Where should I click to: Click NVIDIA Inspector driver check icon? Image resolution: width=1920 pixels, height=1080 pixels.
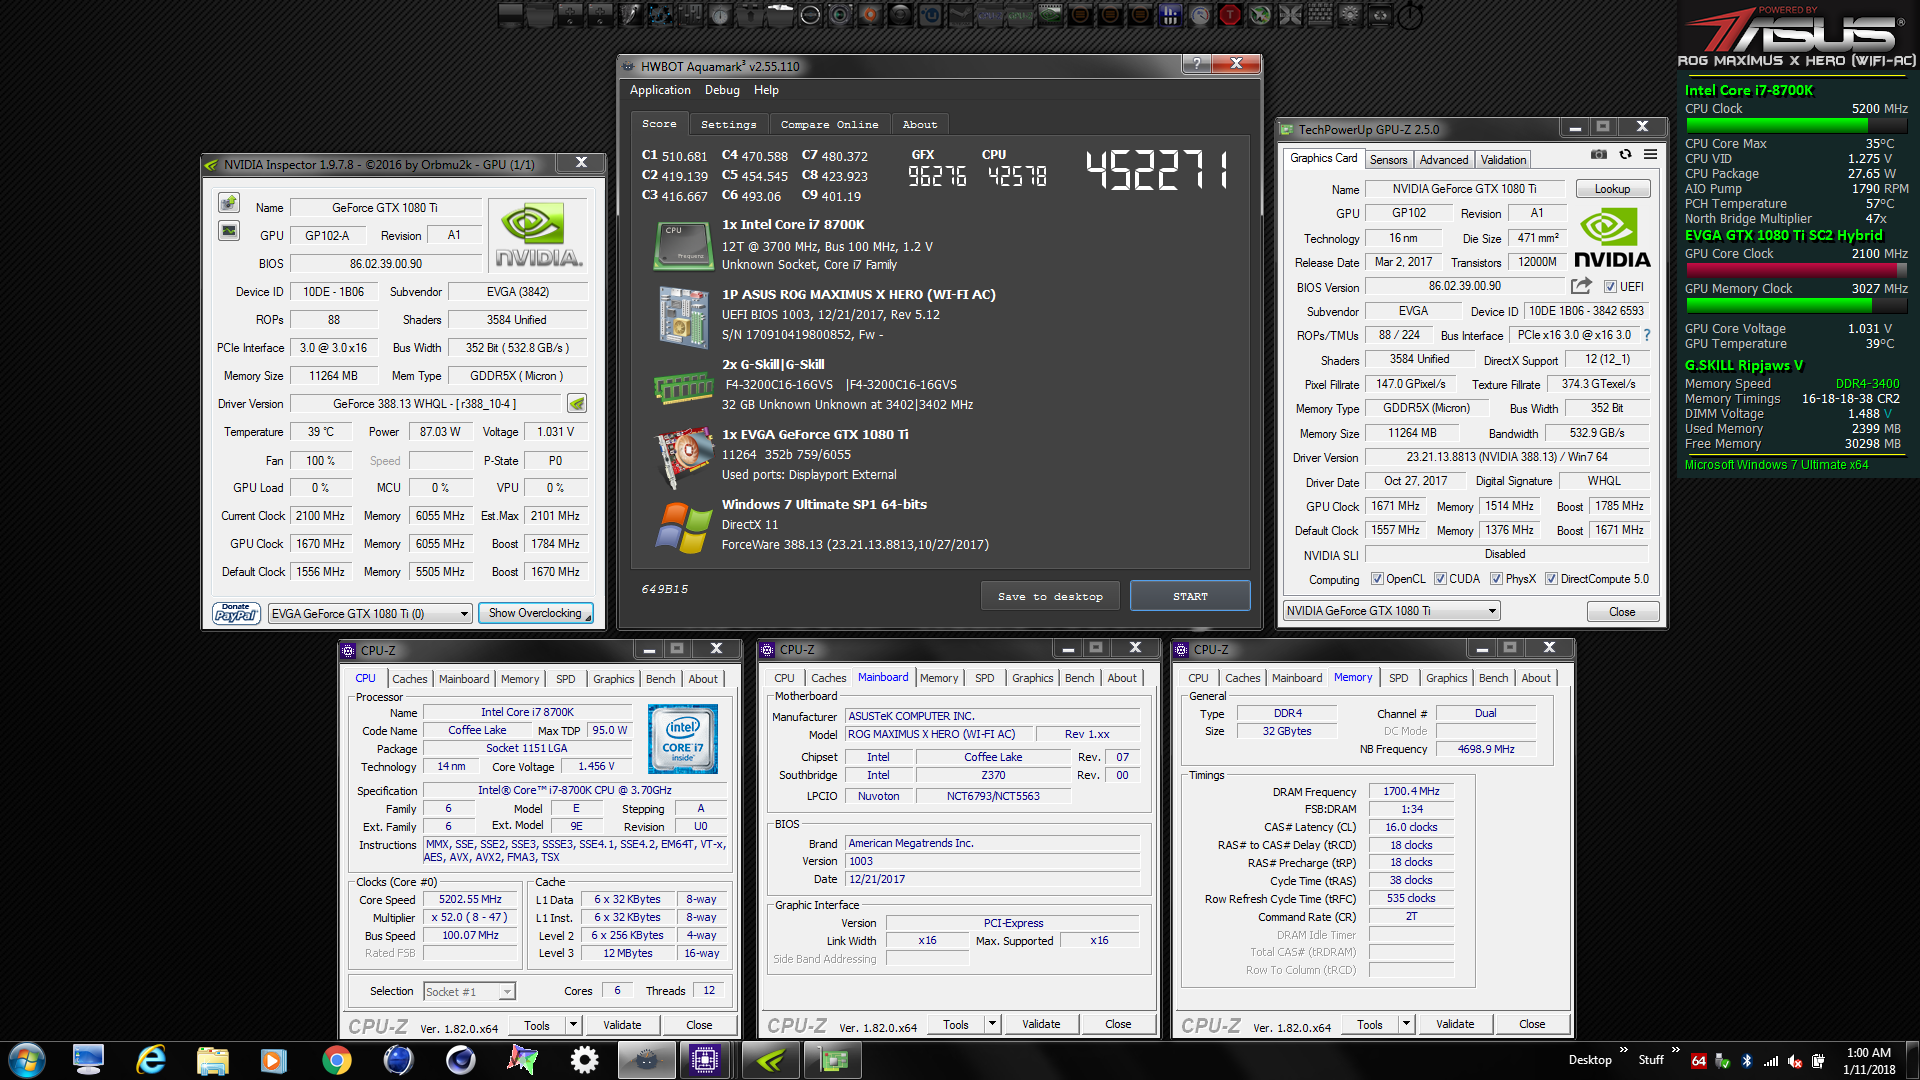[x=577, y=403]
